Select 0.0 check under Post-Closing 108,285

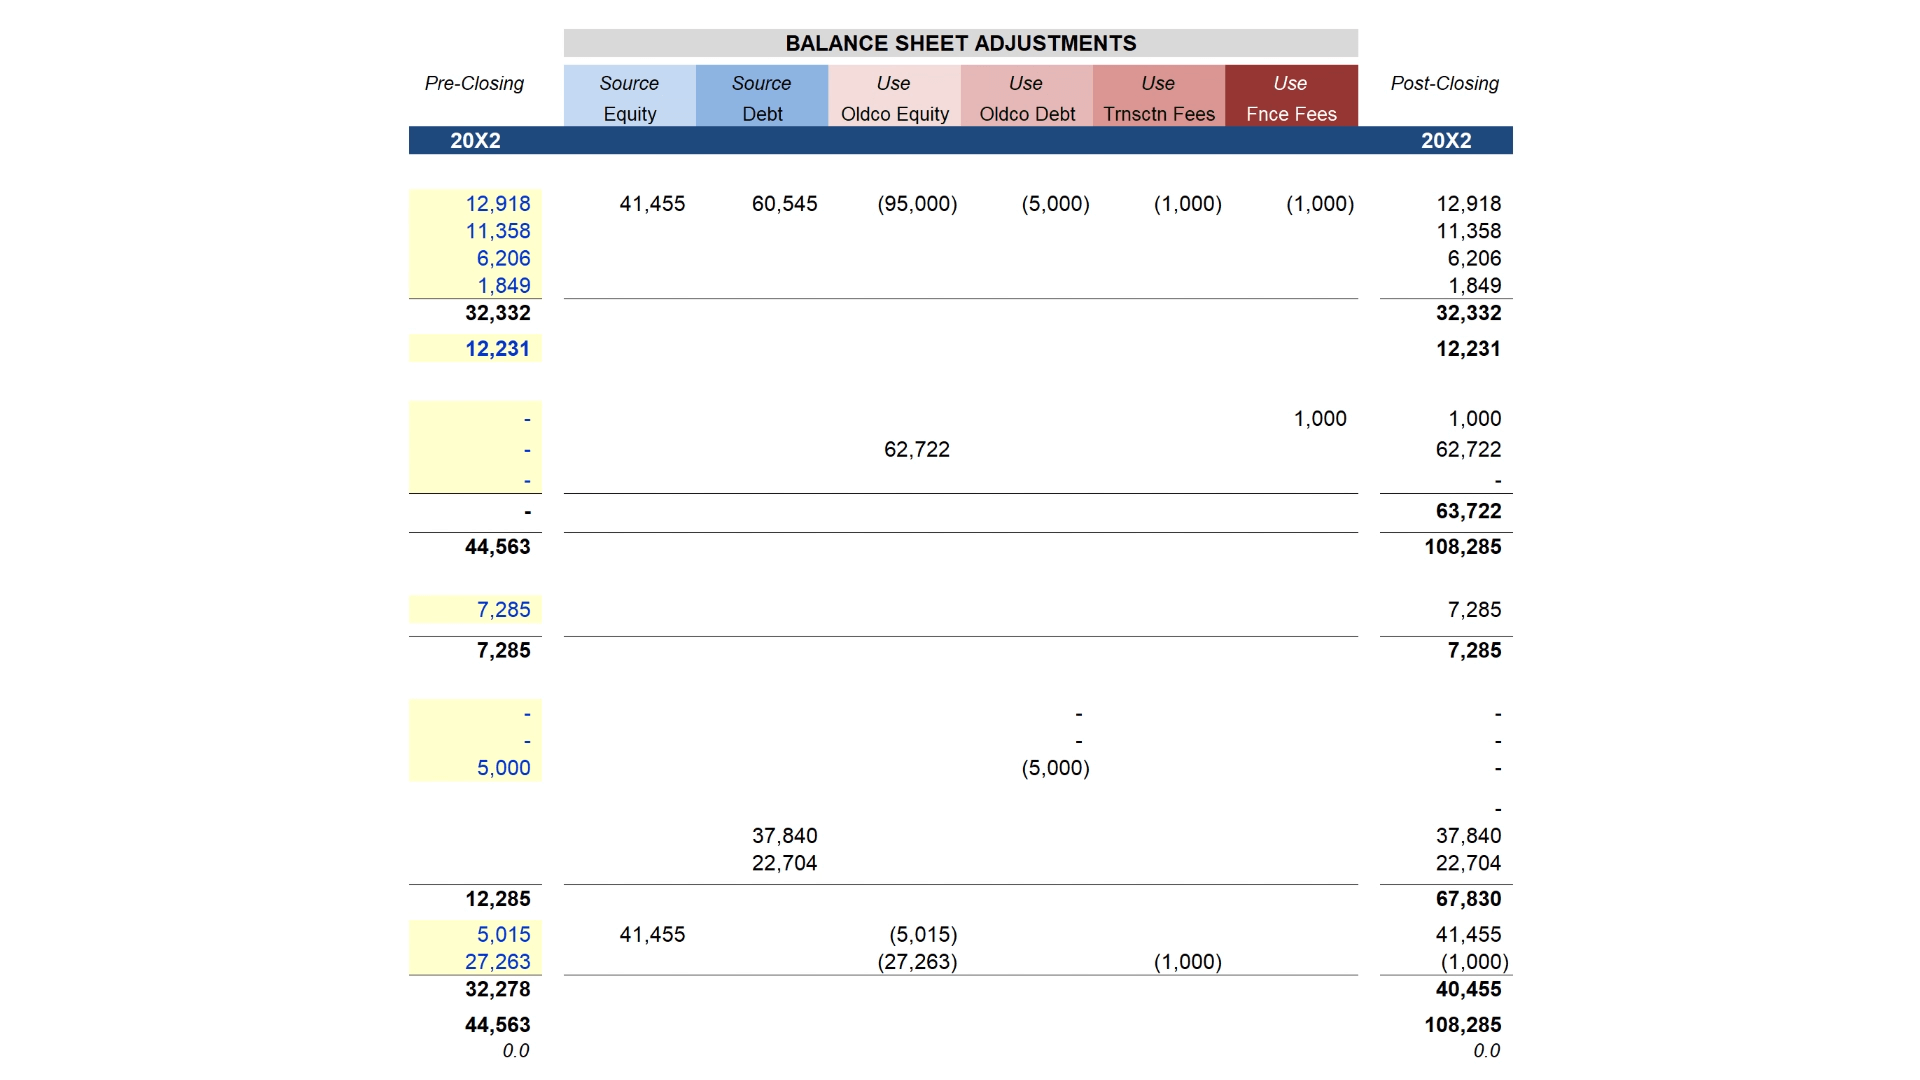tap(1487, 1051)
